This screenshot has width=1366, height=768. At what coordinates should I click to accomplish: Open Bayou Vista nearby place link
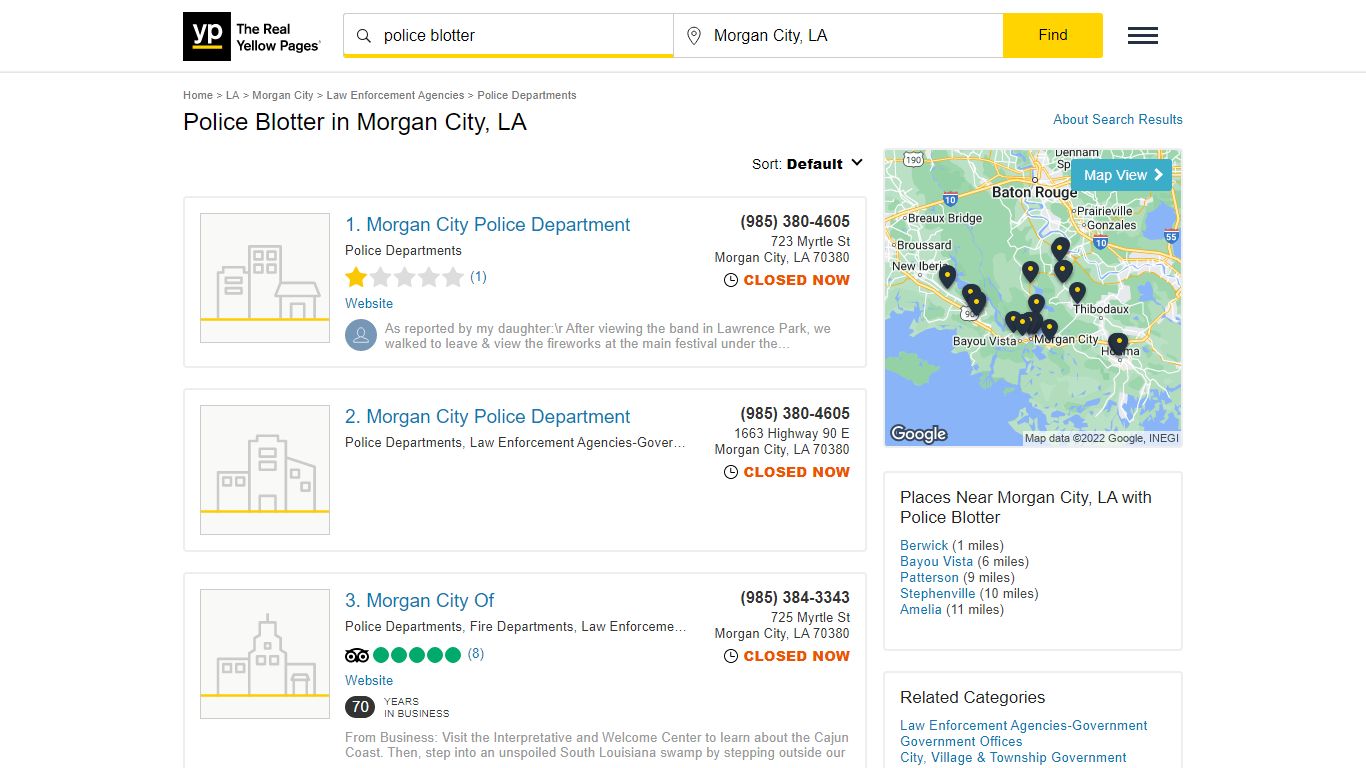click(936, 561)
